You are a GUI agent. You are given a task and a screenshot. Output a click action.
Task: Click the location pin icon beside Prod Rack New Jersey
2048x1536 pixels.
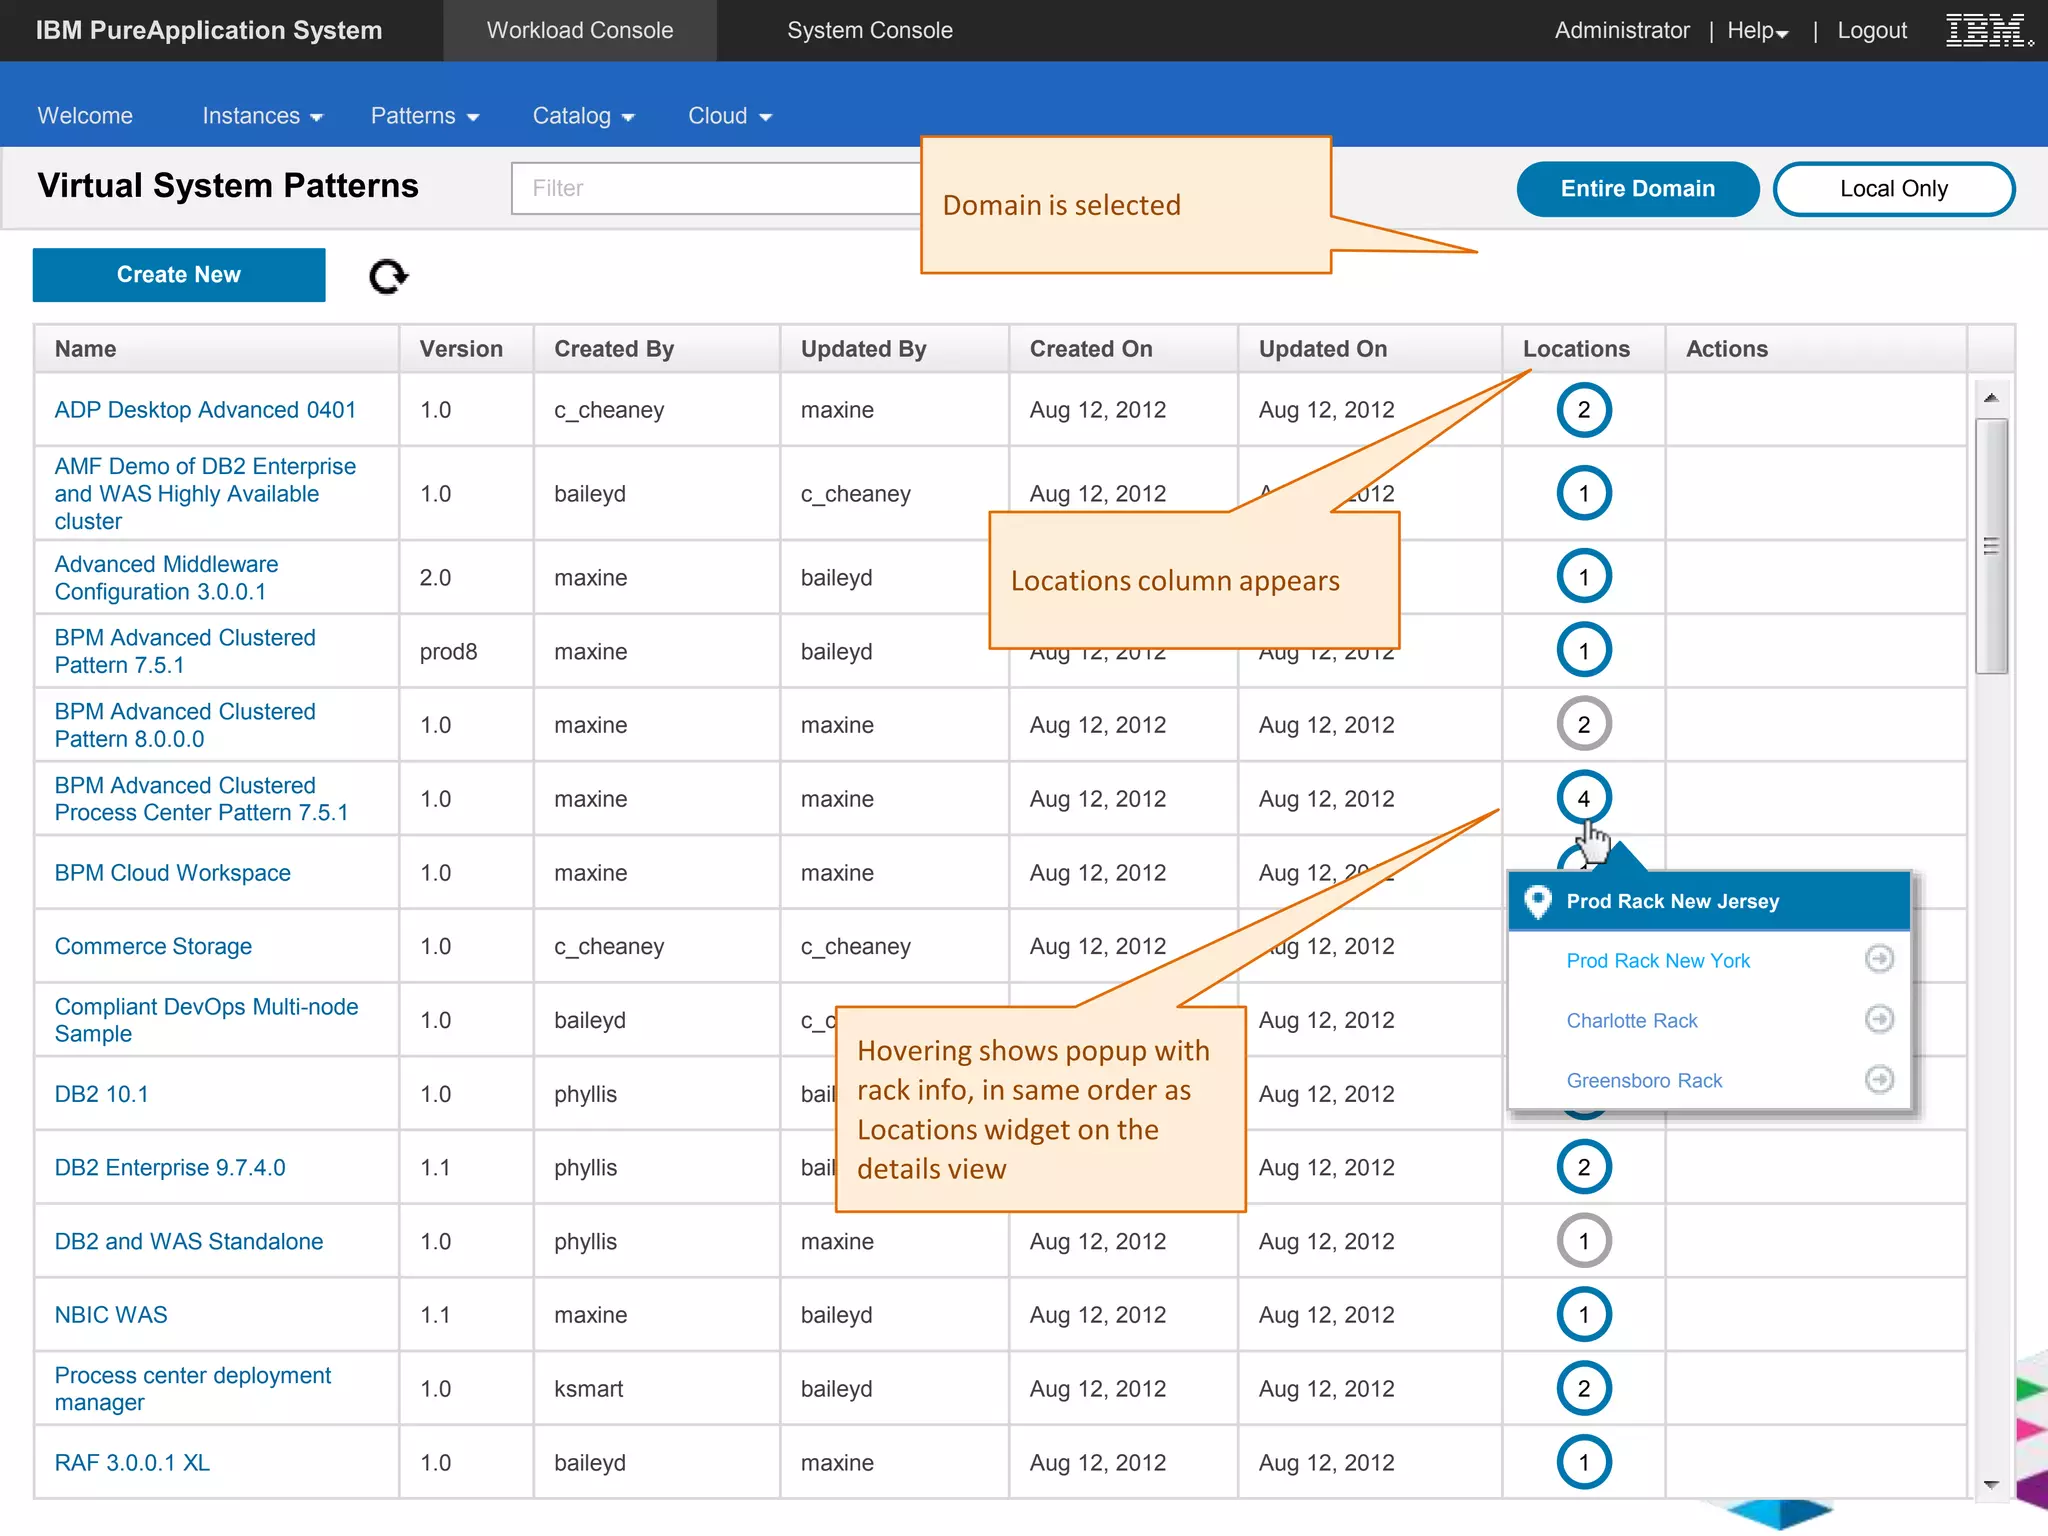(x=1537, y=901)
